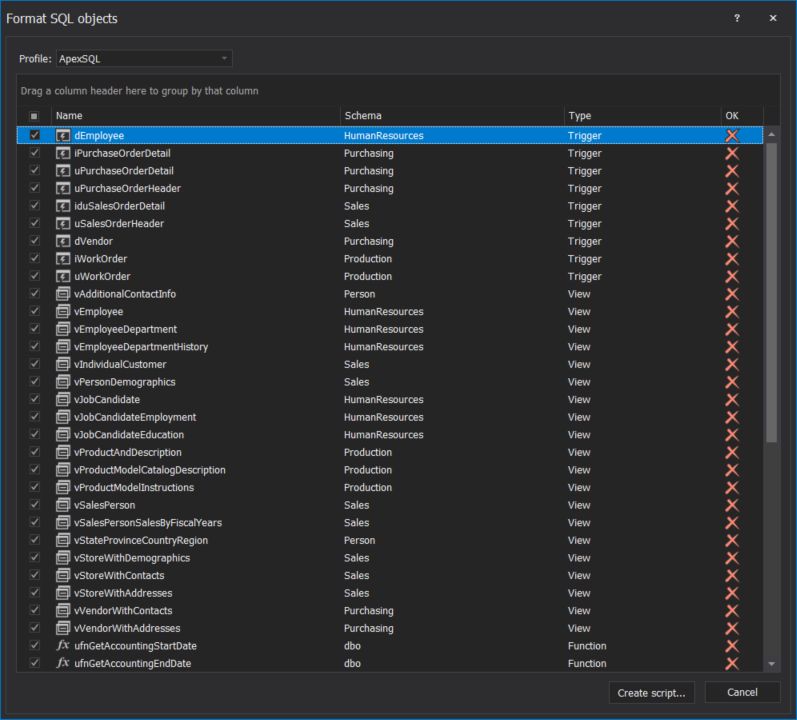797x720 pixels.
Task: Click the view icon beside vStateProvinceCountryRegion
Action: point(63,540)
